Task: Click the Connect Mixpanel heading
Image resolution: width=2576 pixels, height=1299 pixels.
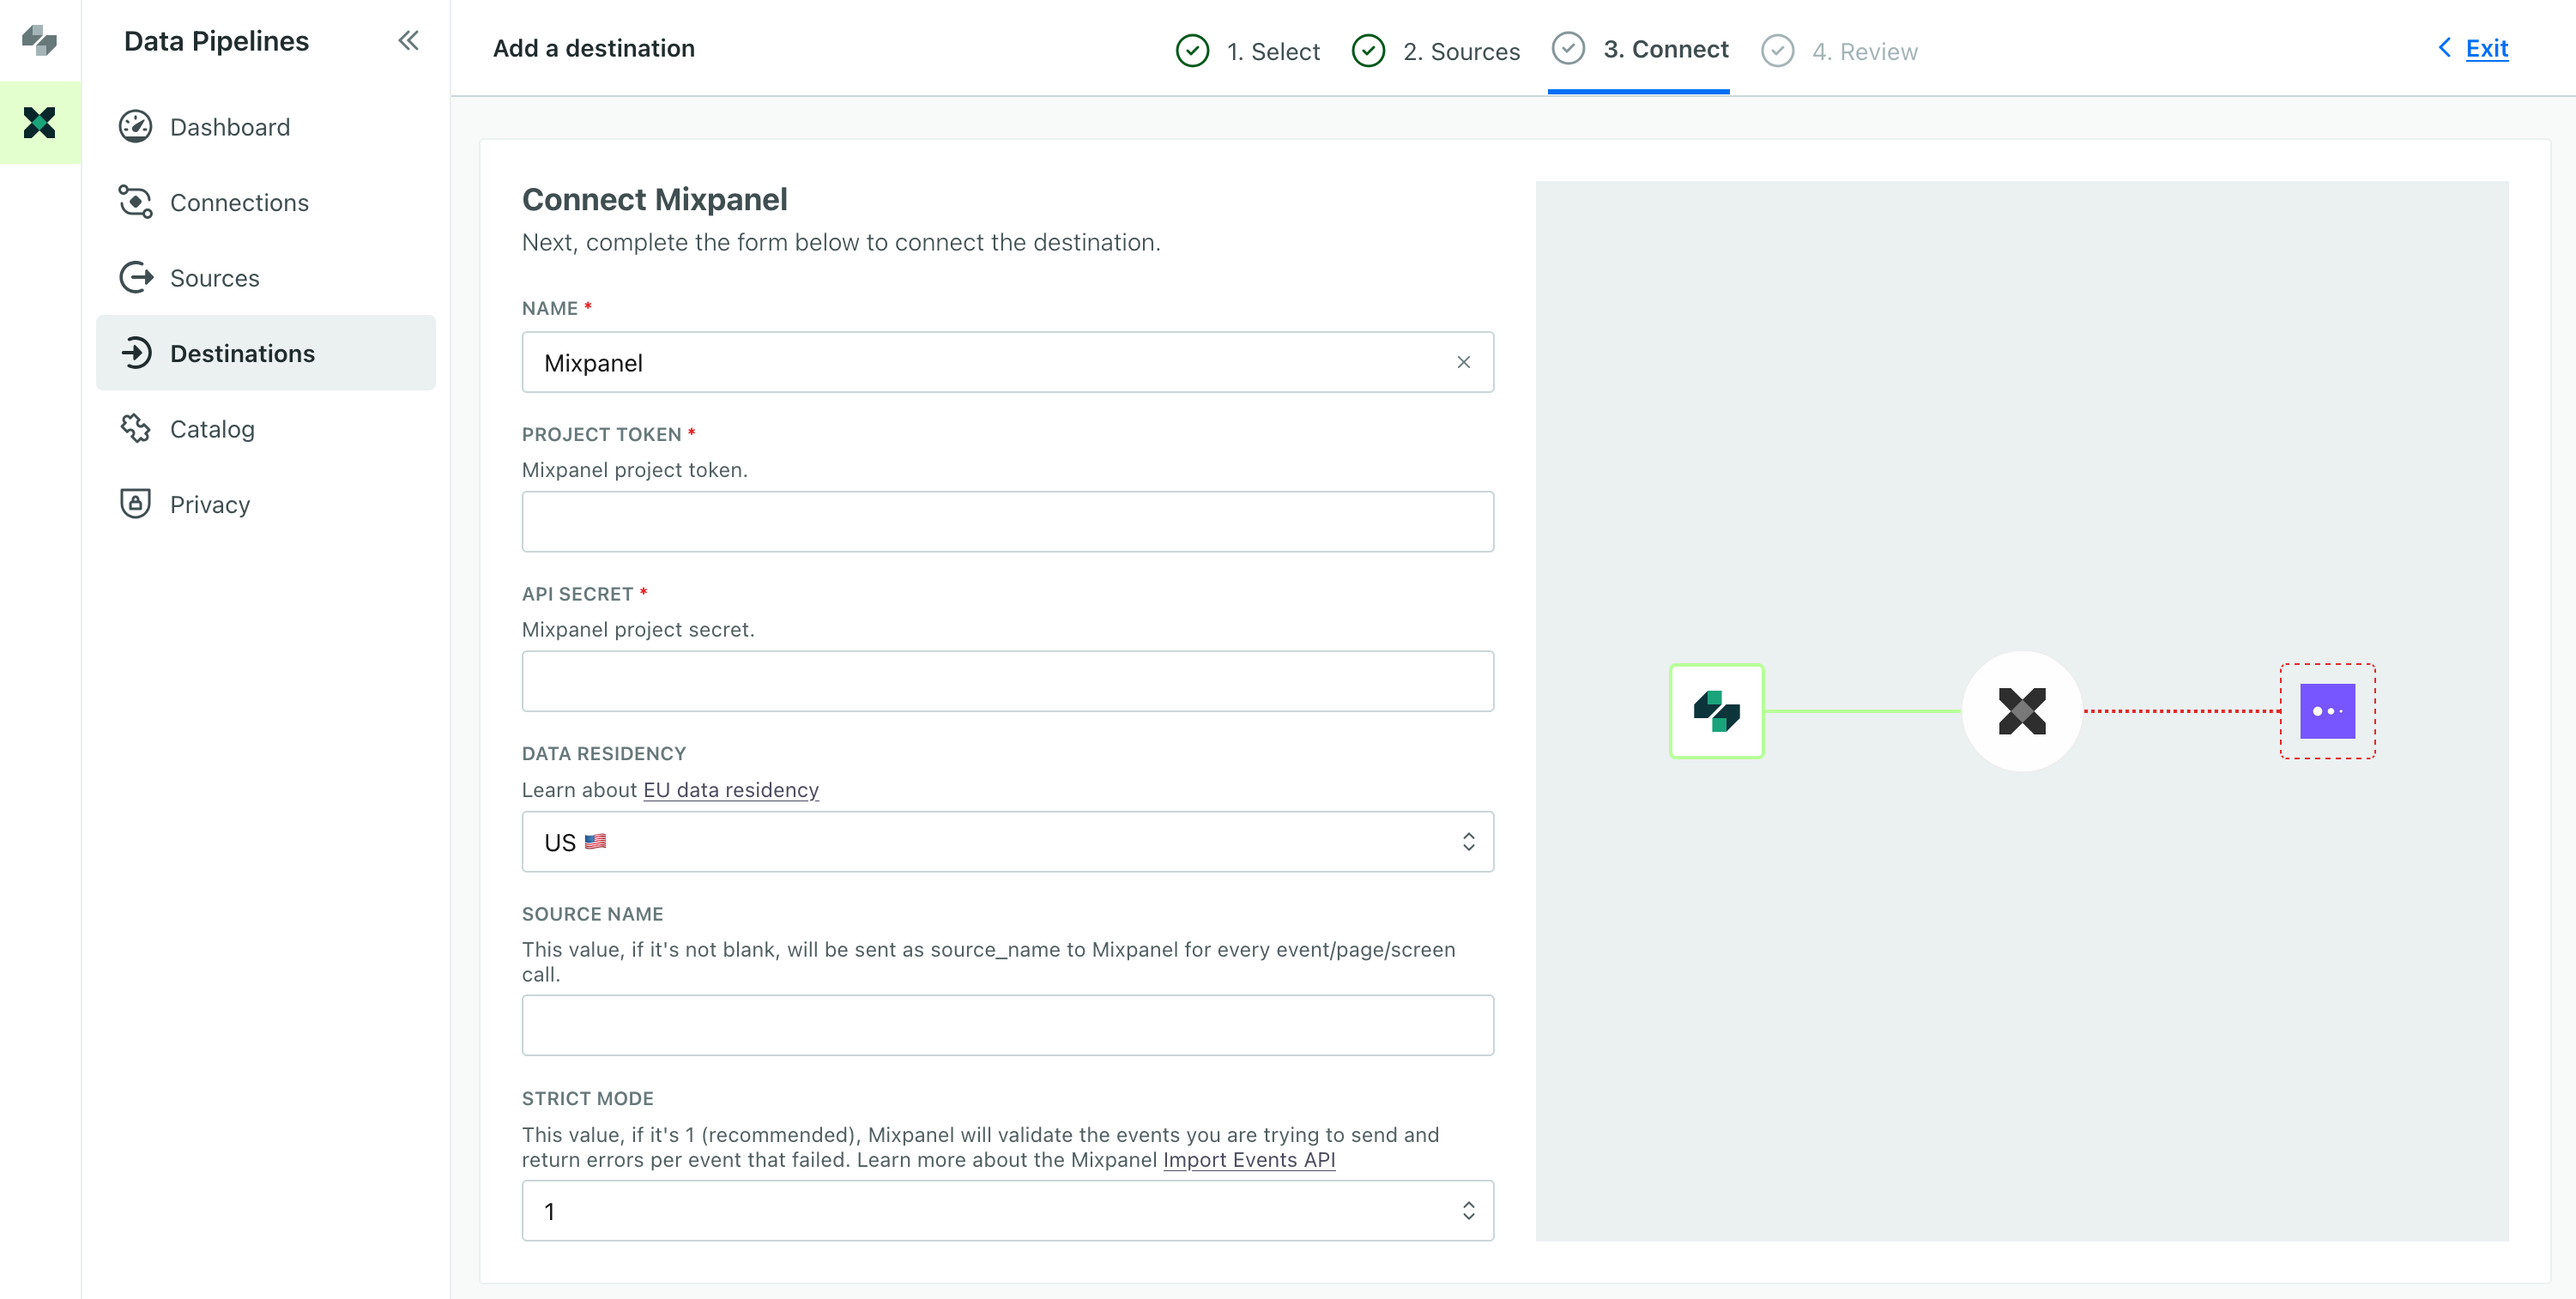Action: pos(655,199)
